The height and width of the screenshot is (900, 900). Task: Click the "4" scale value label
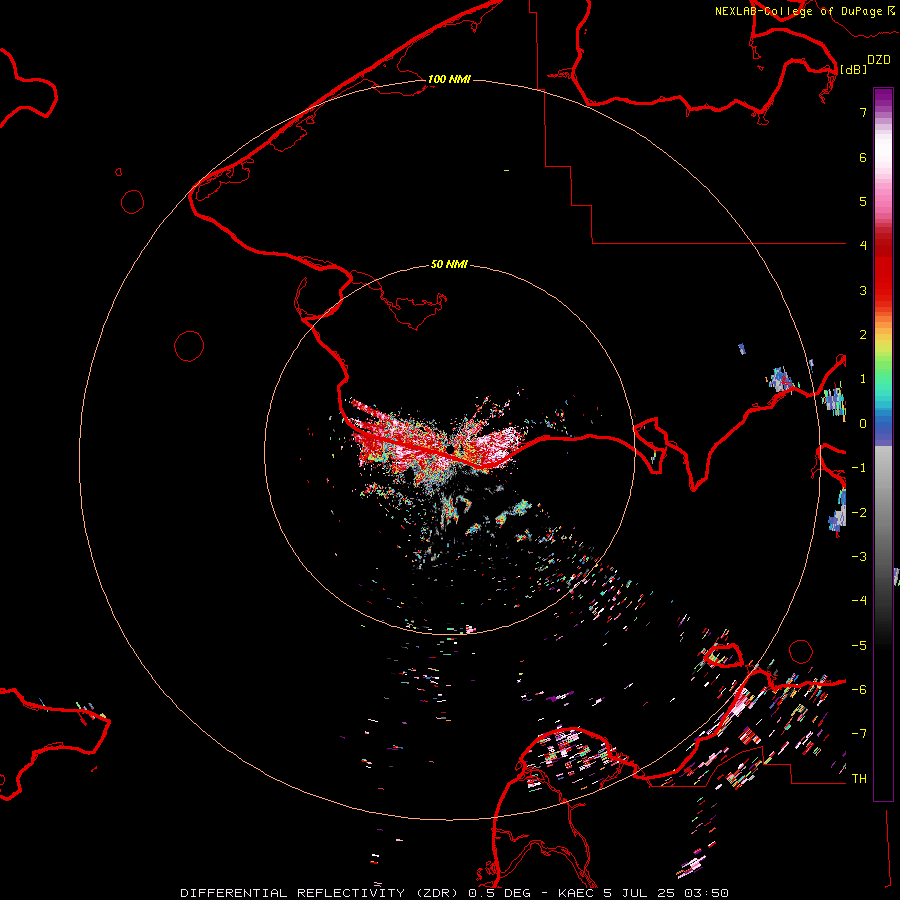point(863,245)
